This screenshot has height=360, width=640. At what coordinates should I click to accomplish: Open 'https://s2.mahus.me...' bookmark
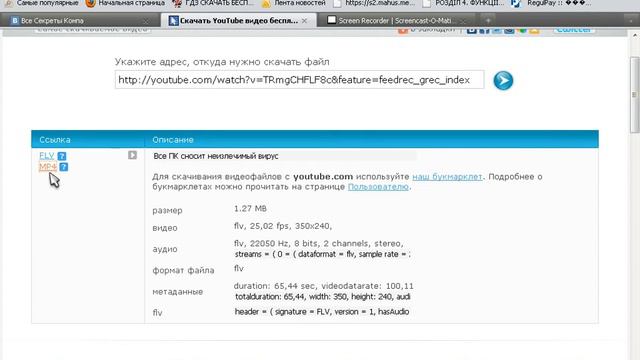coord(374,3)
